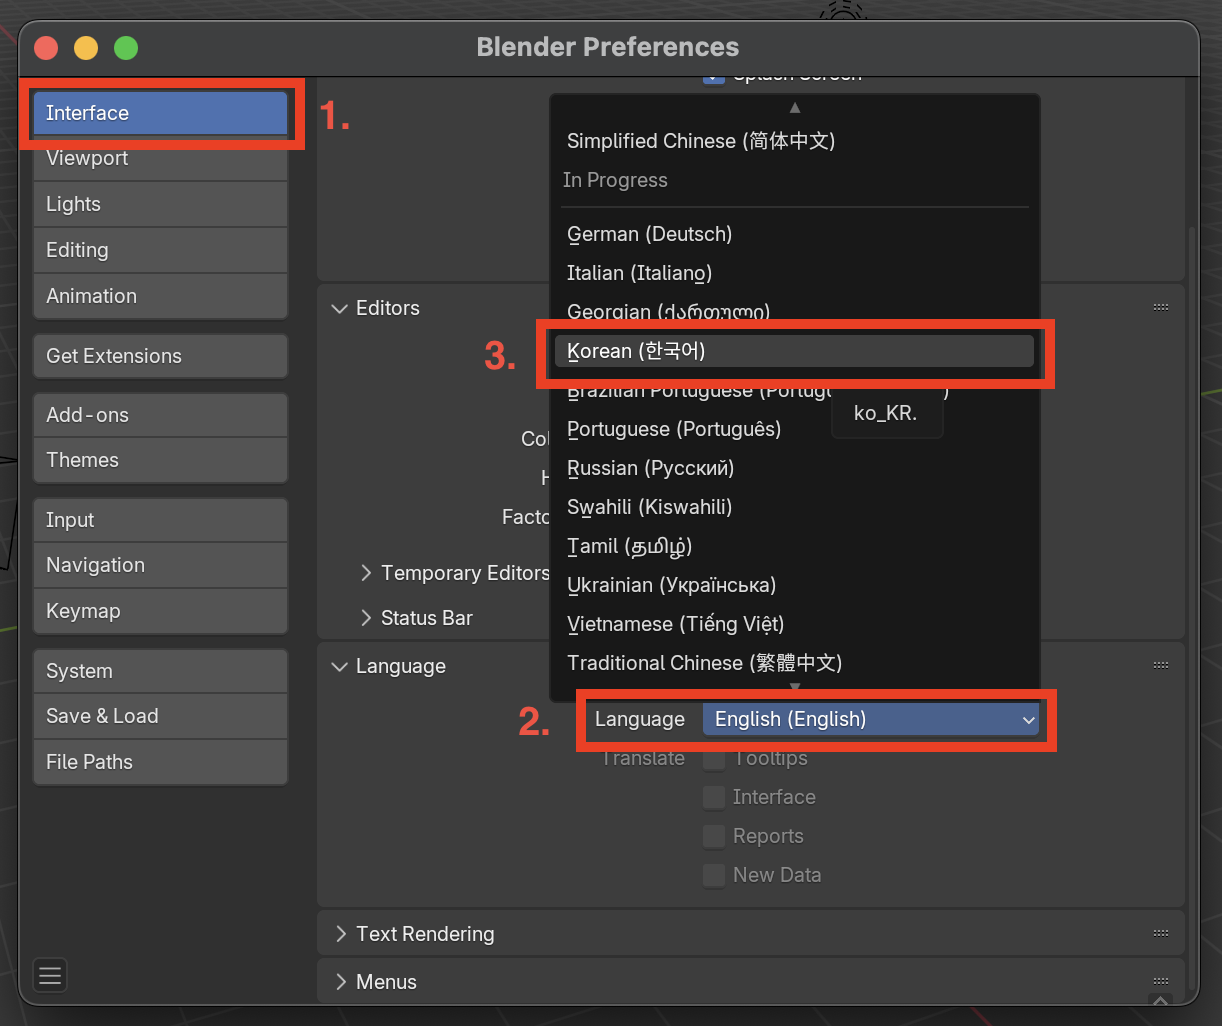1222x1026 pixels.
Task: Click the up arrow atop language list
Action: [795, 107]
